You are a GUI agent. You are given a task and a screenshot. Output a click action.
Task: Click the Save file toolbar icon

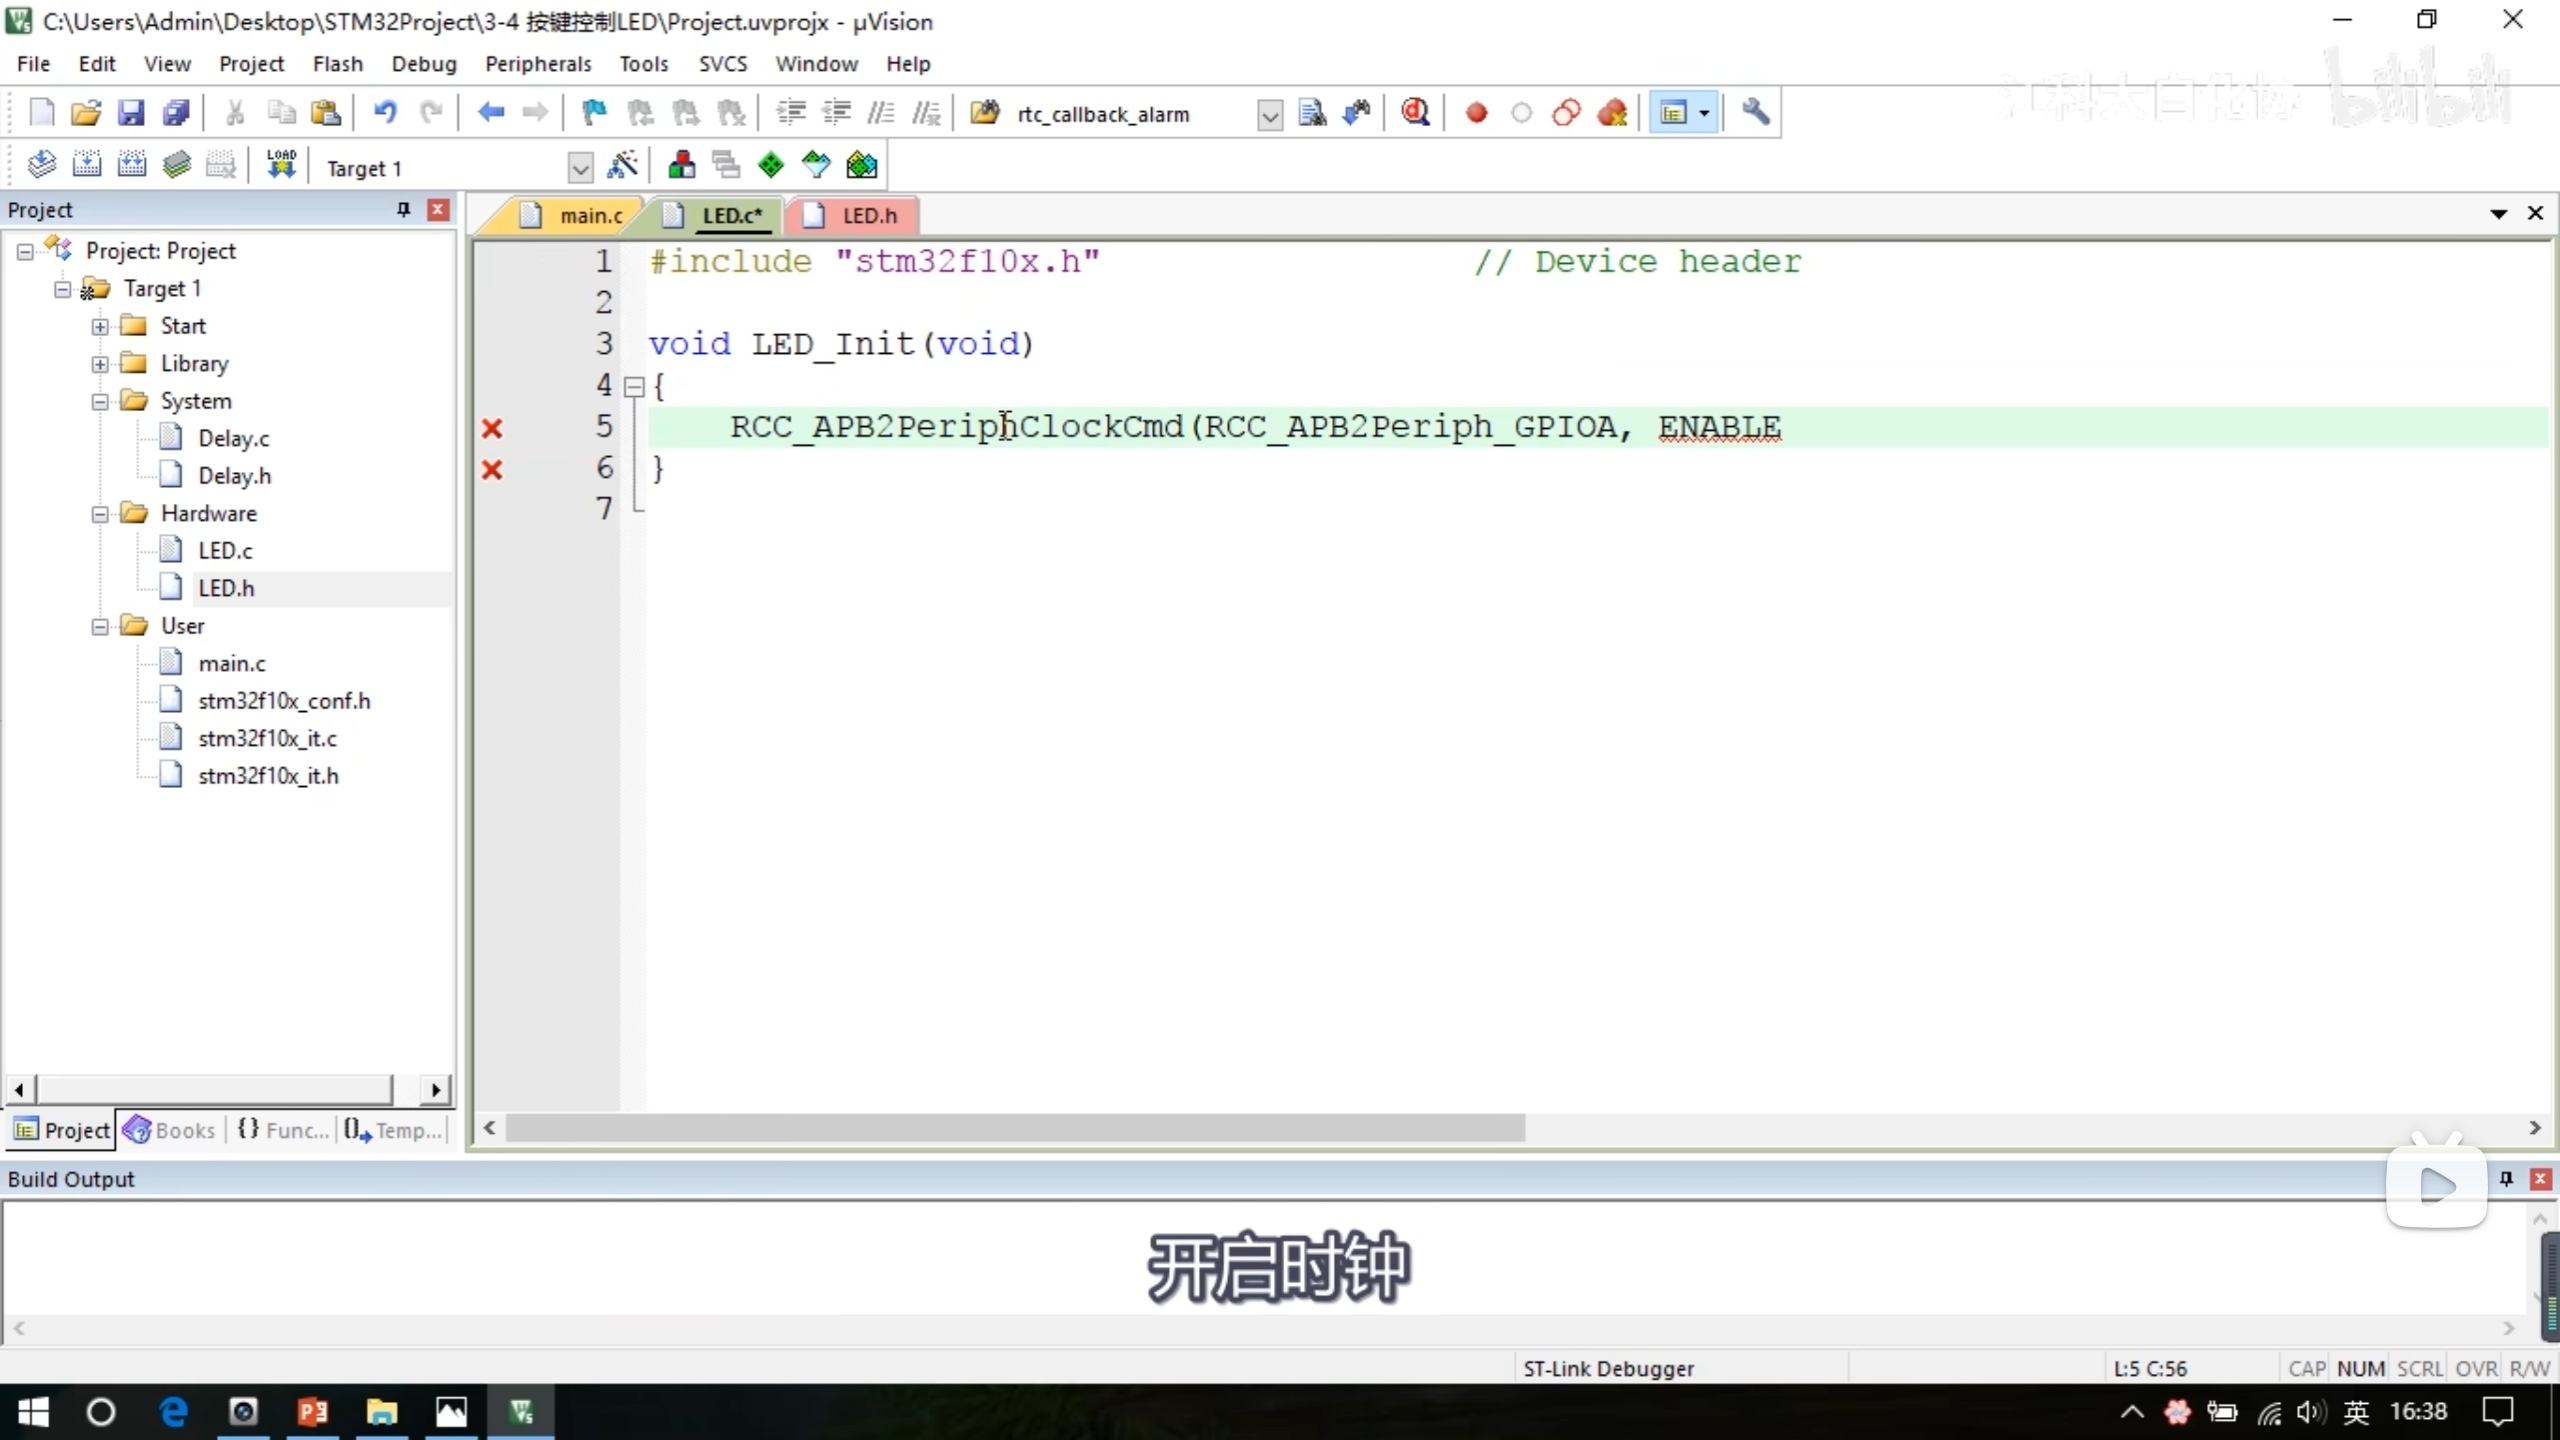coord(131,113)
